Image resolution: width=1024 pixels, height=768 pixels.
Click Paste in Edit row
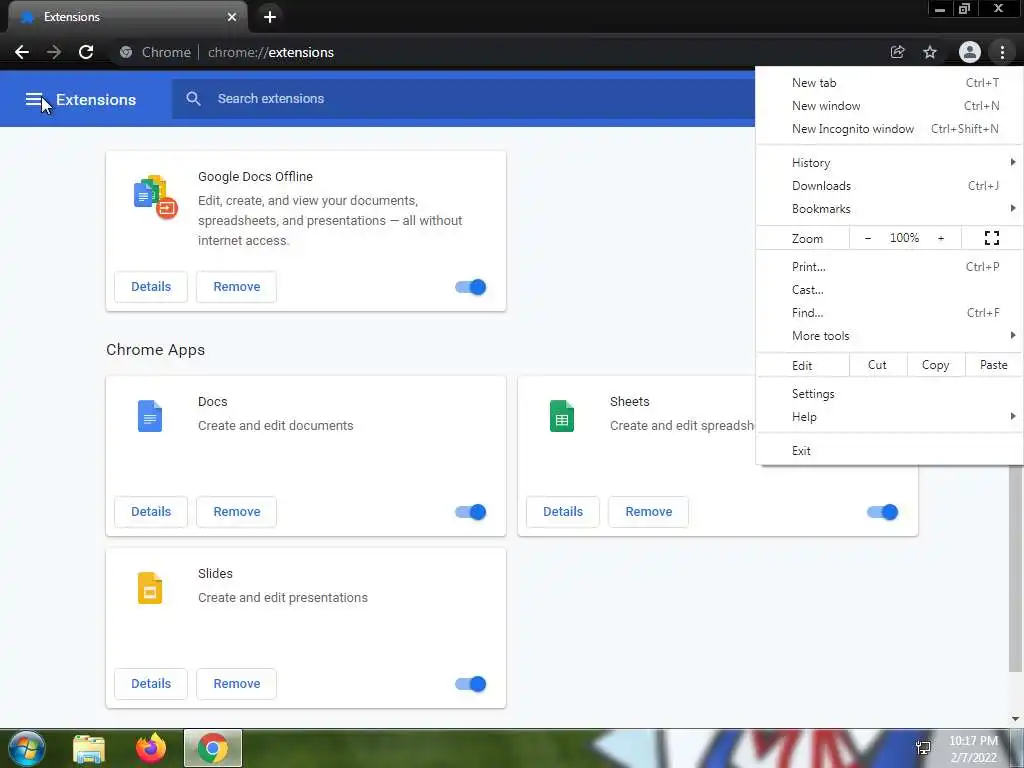click(994, 365)
